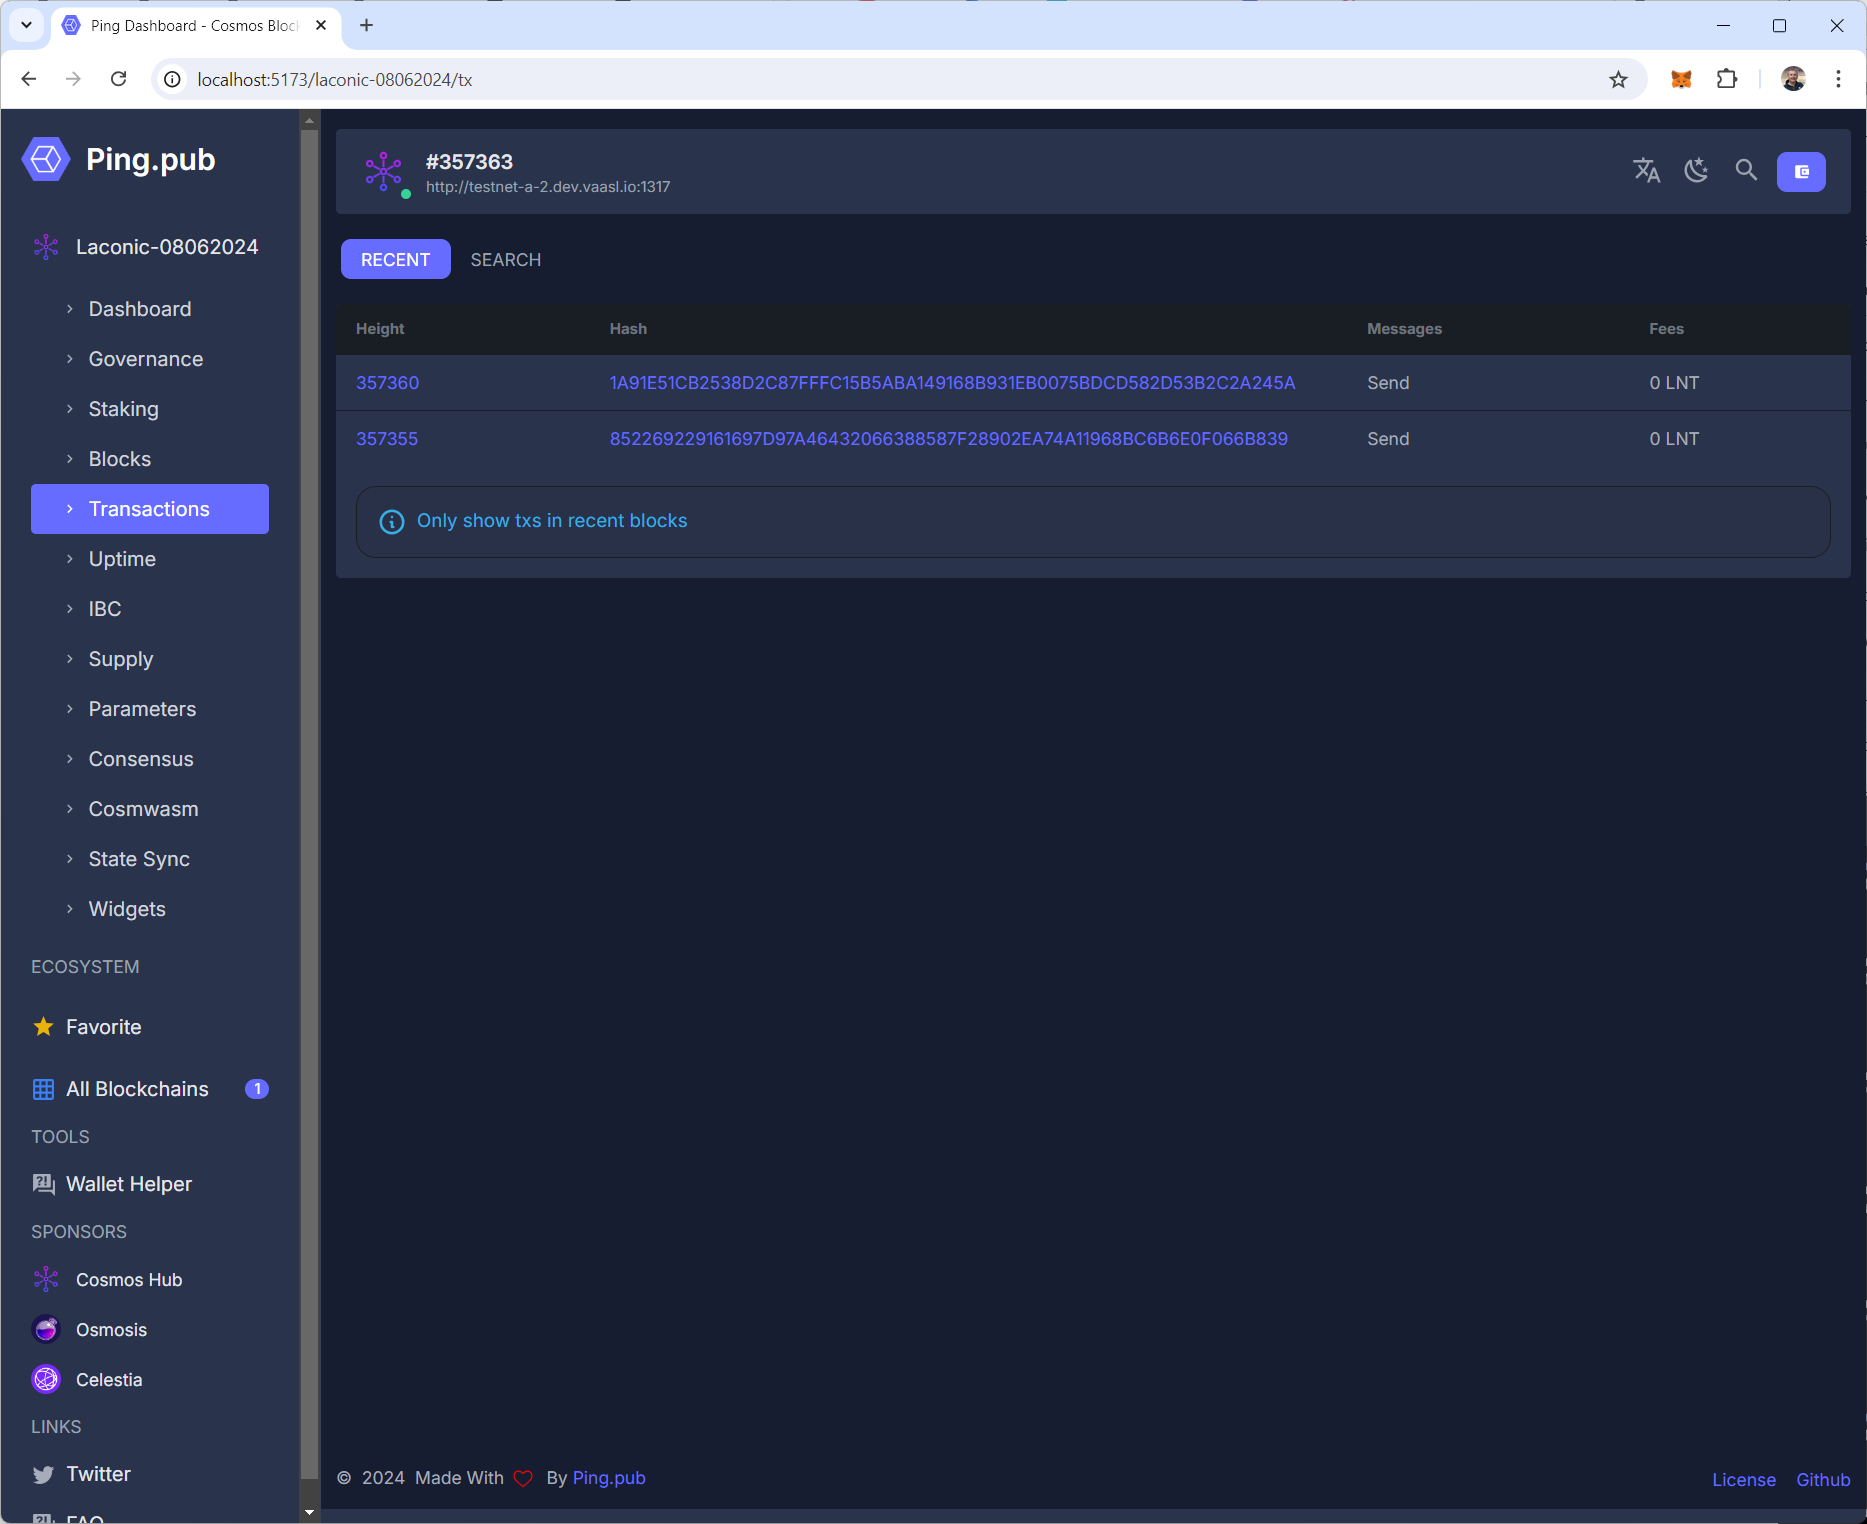Screen dimensions: 1867x1524
Task: Click the Osmosis sponsor icon
Action: point(46,1329)
